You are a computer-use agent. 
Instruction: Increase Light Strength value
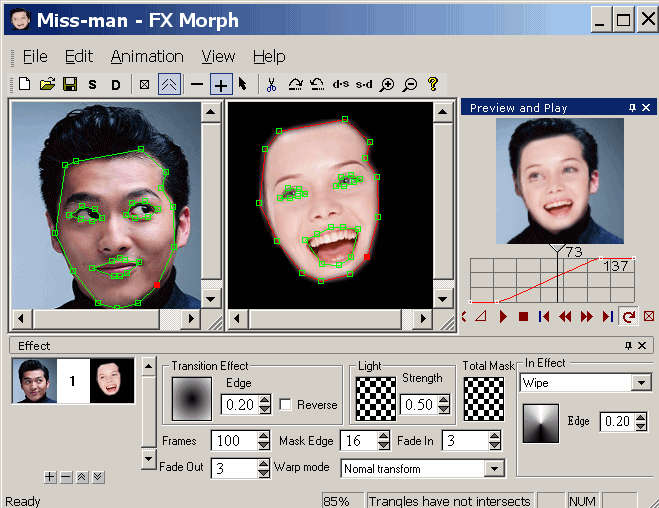pos(444,400)
